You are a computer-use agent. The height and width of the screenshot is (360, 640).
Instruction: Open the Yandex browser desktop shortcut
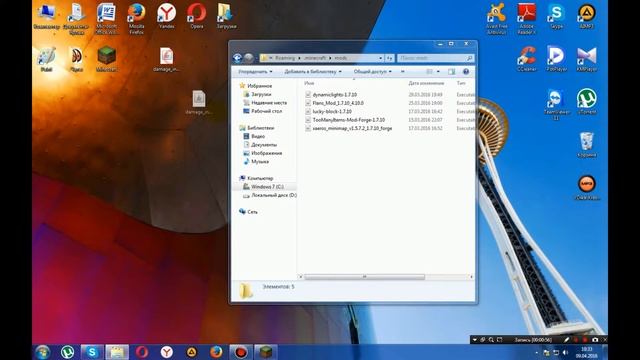(167, 15)
